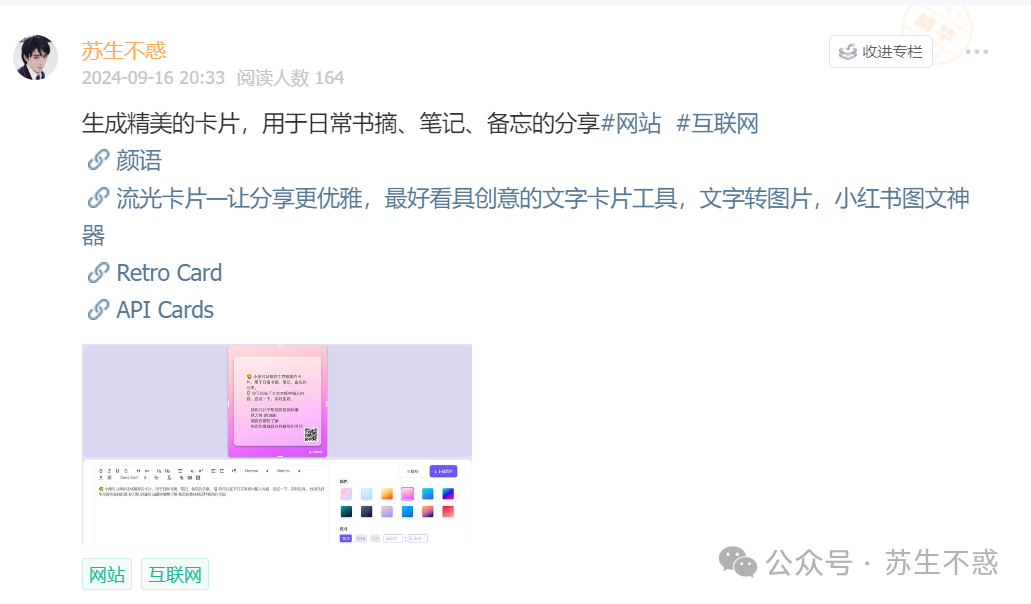Screen dimensions: 1031x604
Task: Click the #网站 hashtag in post text
Action: pos(631,123)
